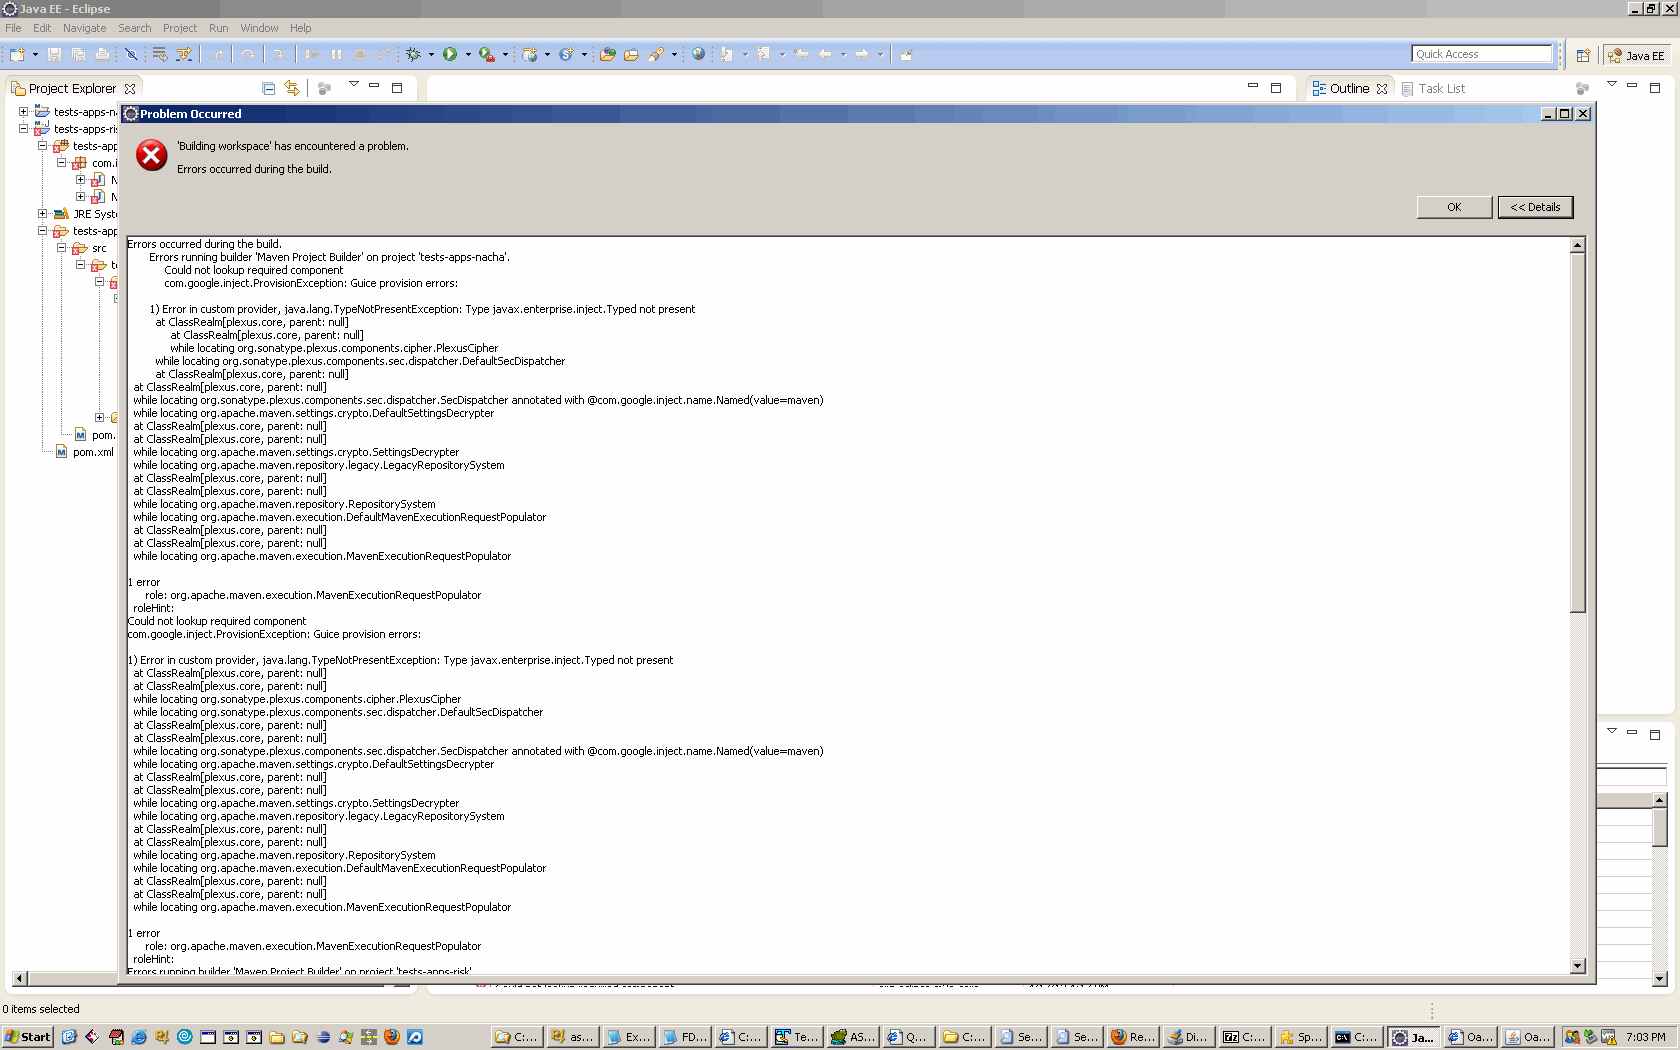Image resolution: width=1680 pixels, height=1050 pixels.
Task: Click Collapse All in Project Explorer
Action: [x=268, y=89]
